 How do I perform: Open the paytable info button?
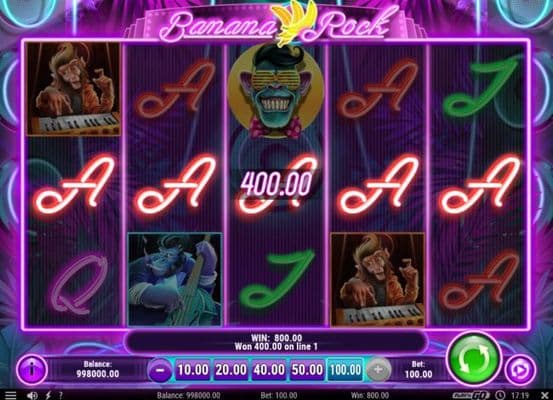coord(32,370)
